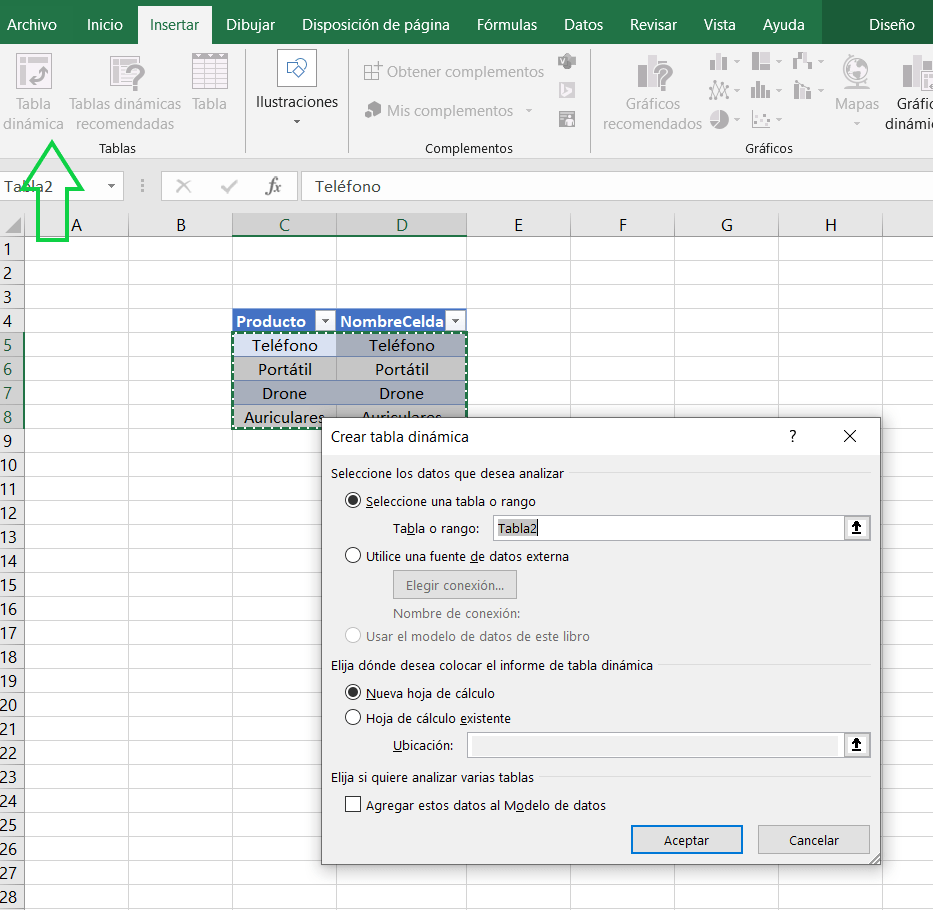
Task: Expand the pie chart dropdown arrow
Action: [737, 120]
